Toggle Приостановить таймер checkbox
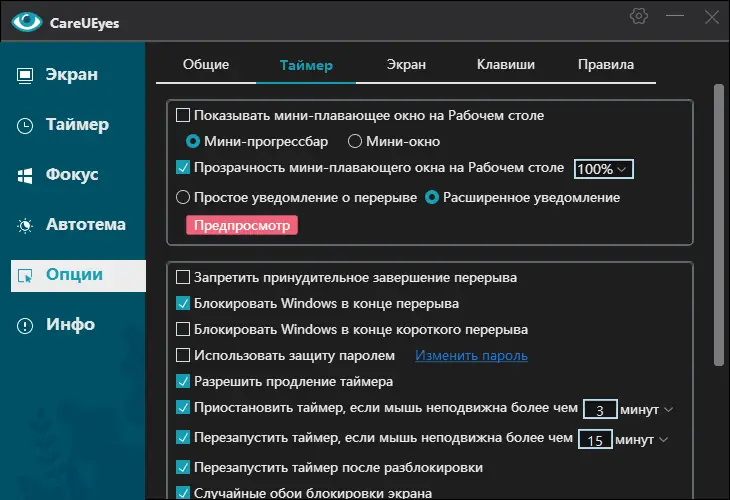The height and width of the screenshot is (500, 730). [183, 408]
